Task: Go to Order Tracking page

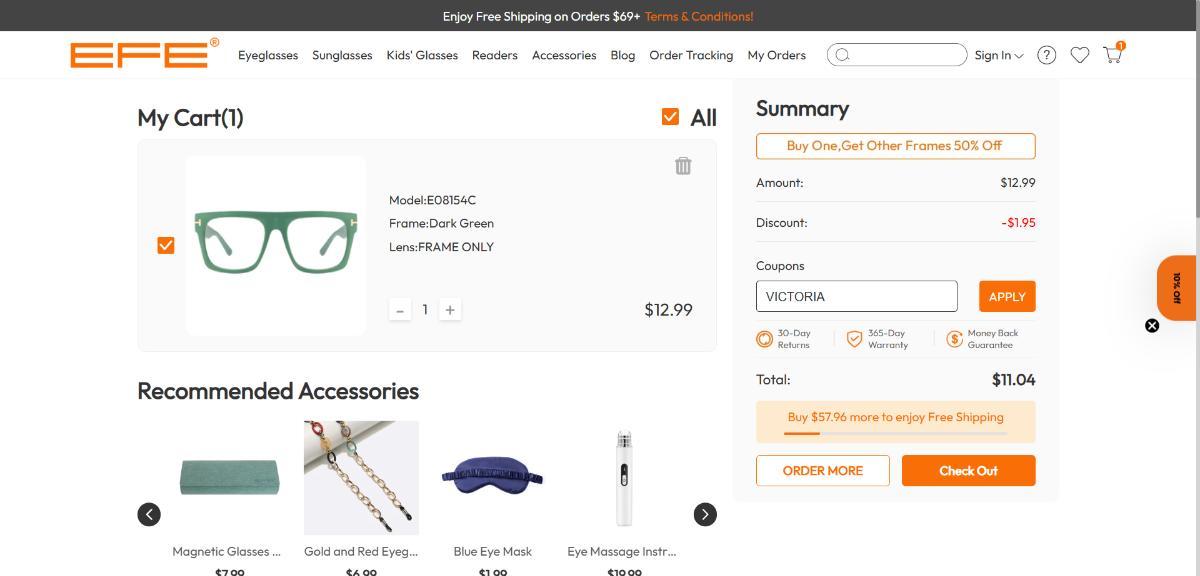Action: click(x=691, y=55)
